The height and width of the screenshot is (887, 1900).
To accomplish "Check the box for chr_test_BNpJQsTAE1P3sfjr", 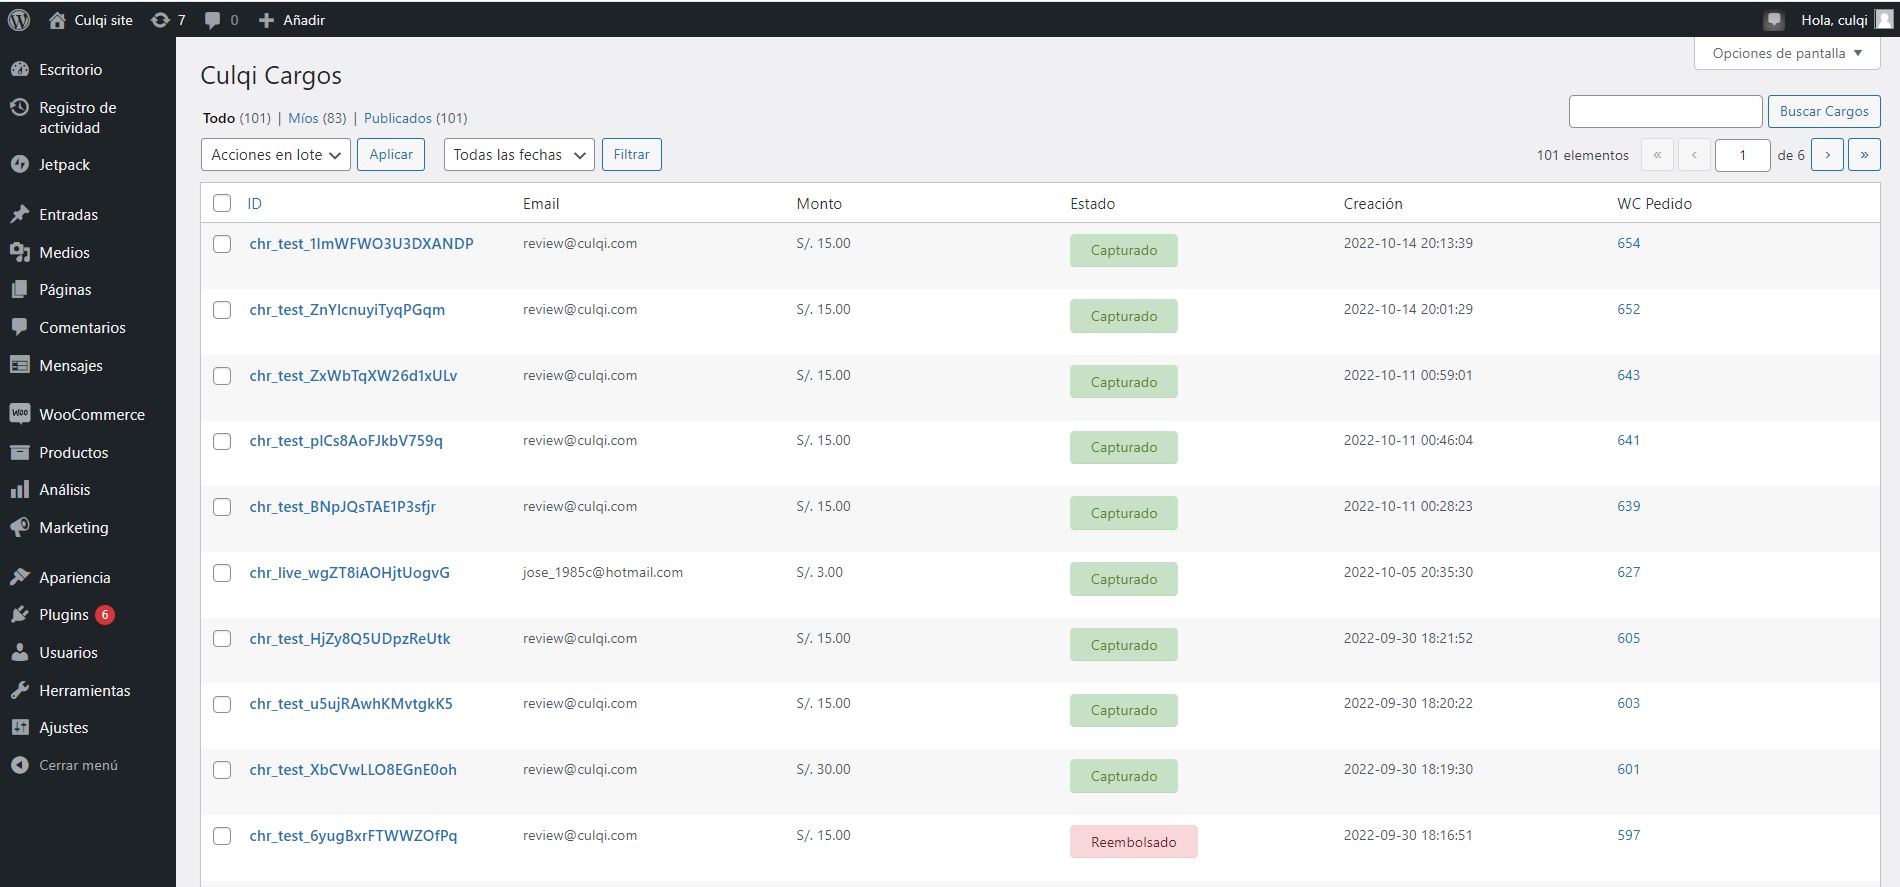I will (222, 507).
